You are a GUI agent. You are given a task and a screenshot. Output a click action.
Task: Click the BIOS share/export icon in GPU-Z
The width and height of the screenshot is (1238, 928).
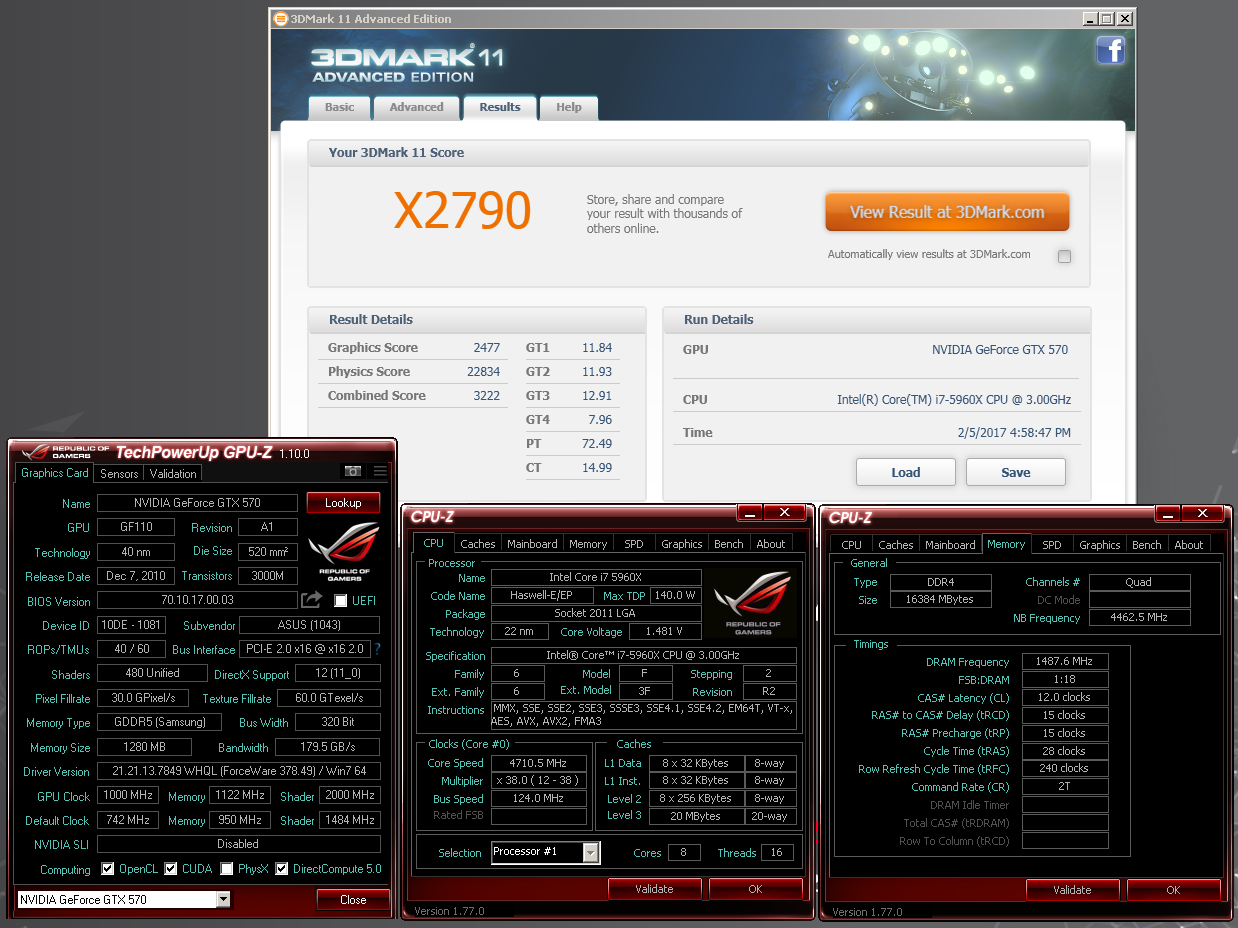312,600
